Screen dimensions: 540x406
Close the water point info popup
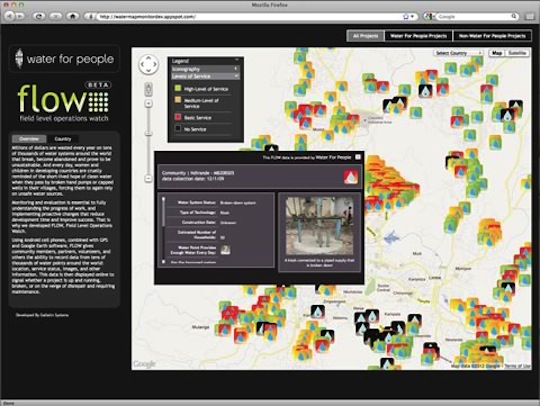click(358, 157)
